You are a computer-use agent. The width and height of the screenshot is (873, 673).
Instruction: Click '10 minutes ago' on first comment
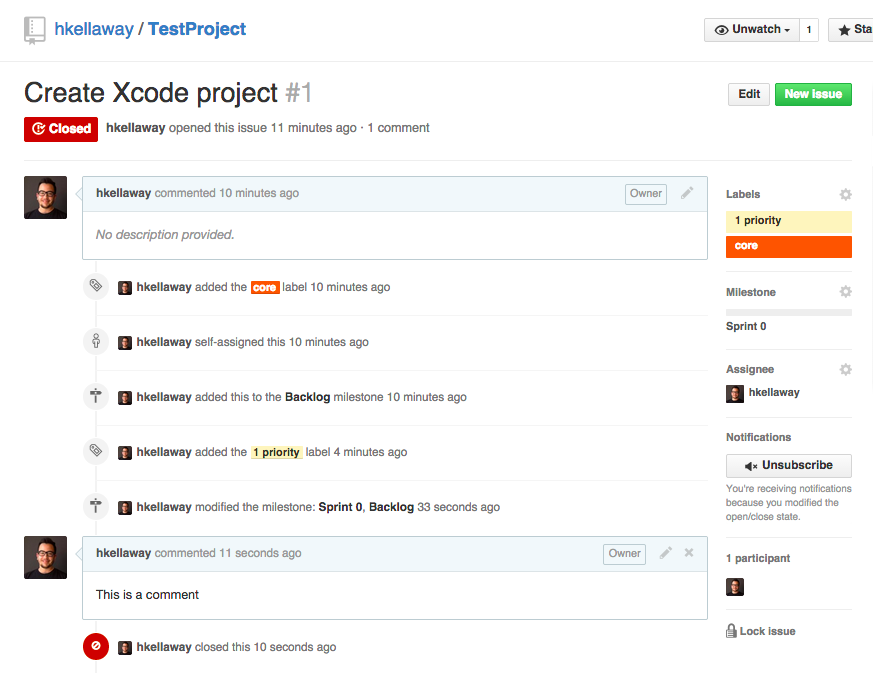click(259, 193)
